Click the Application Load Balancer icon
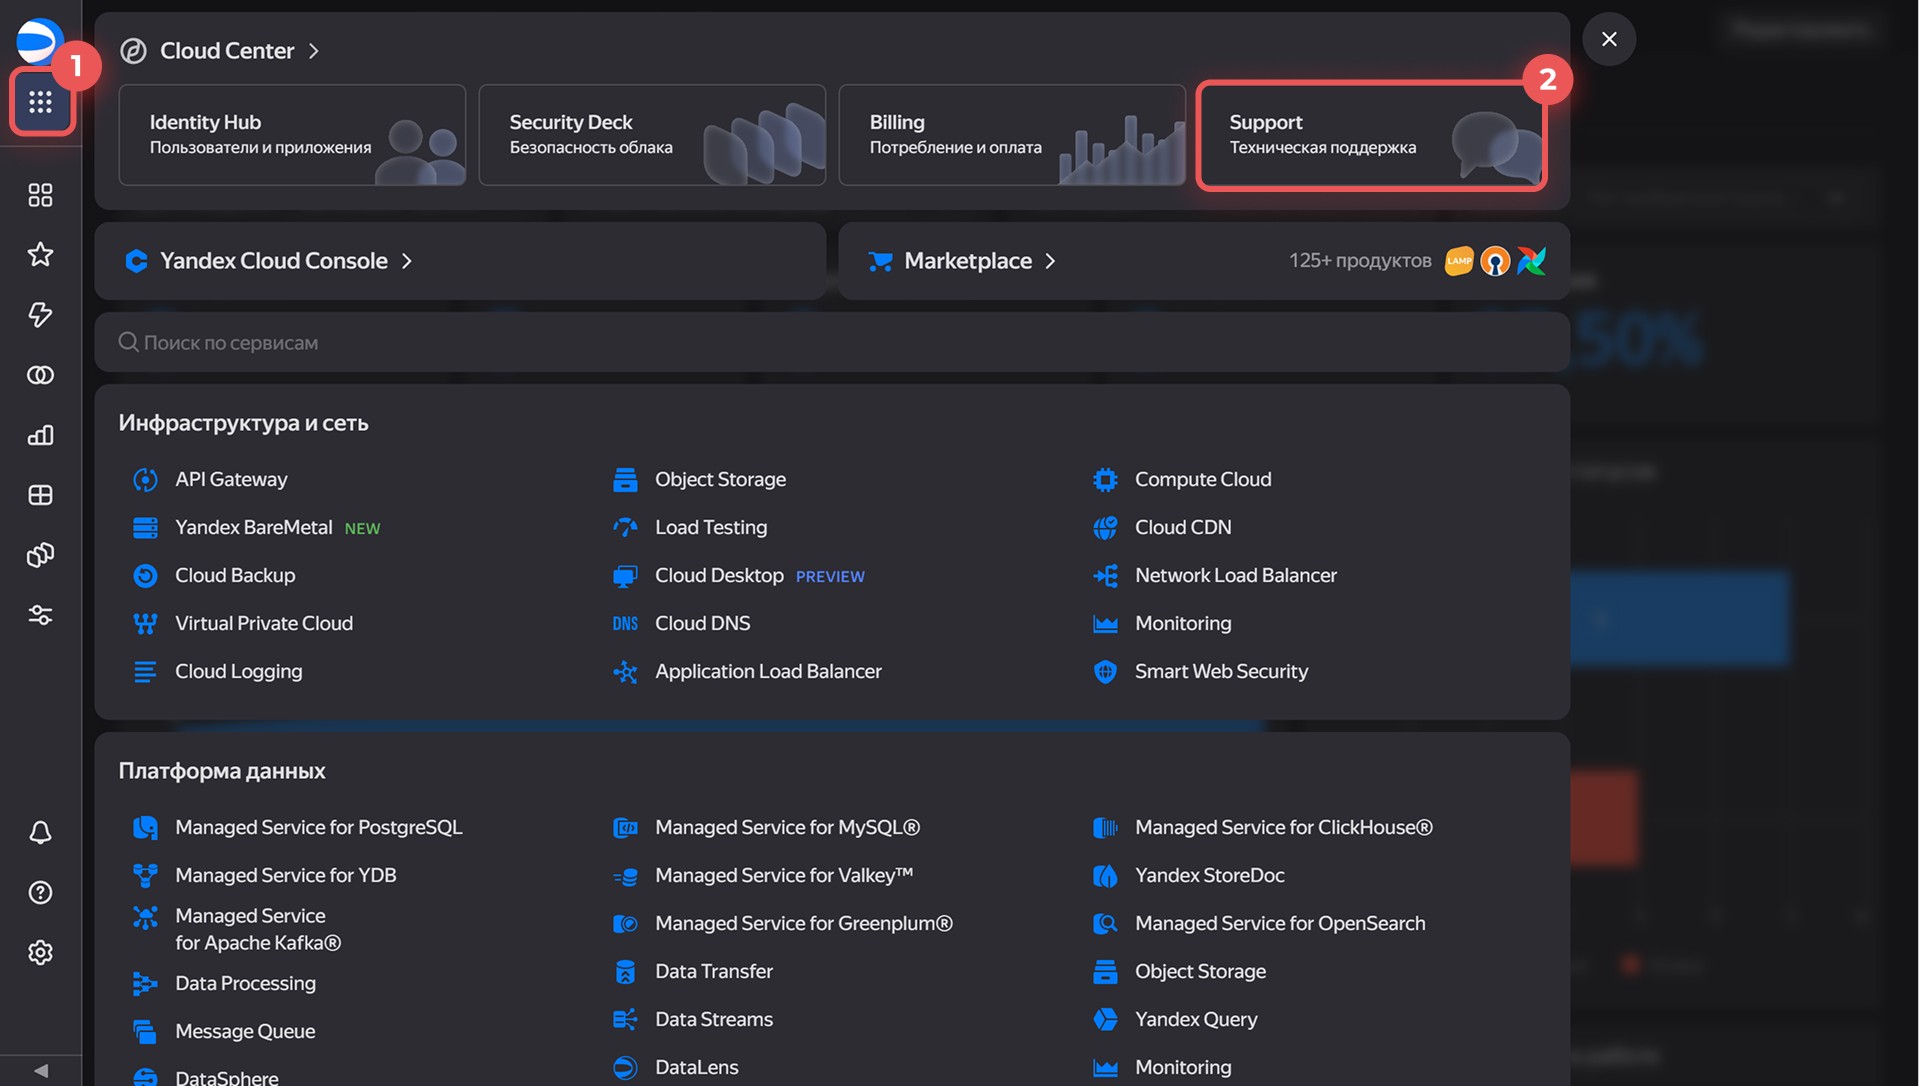Viewport: 1919px width, 1086px height. point(625,671)
